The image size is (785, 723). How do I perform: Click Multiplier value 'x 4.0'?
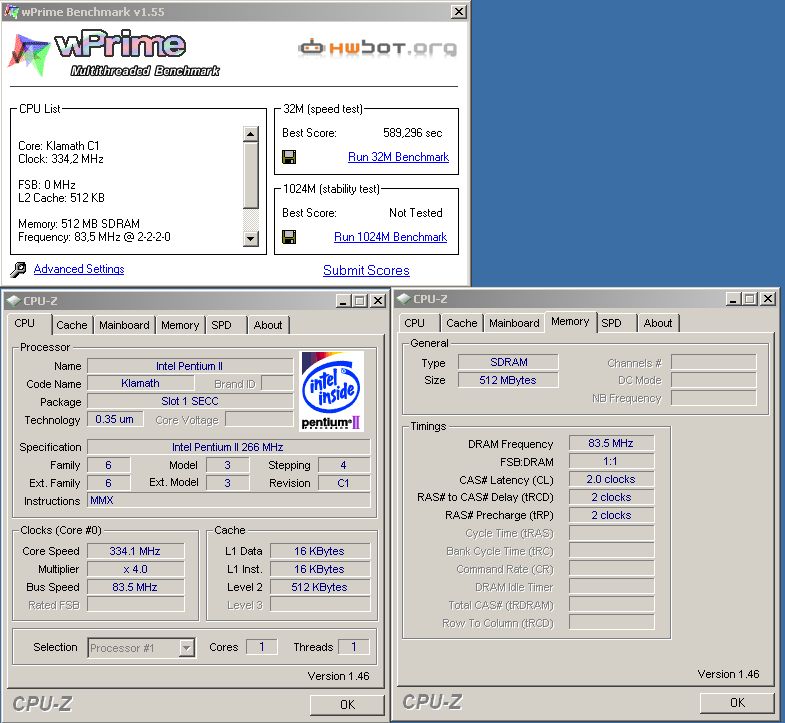[135, 569]
